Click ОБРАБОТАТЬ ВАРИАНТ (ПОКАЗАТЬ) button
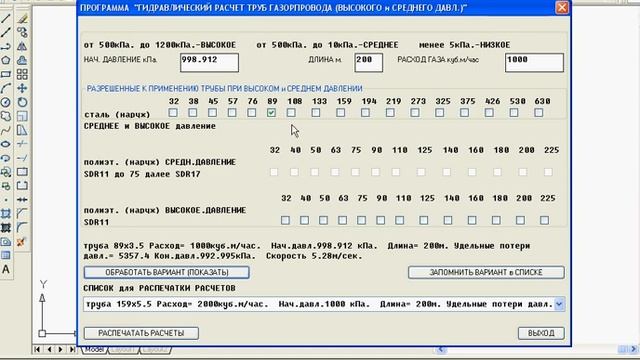The image size is (640, 360). 167,272
